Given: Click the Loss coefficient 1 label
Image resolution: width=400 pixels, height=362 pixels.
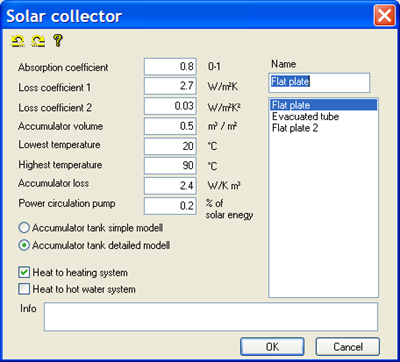Looking at the screenshot, I should [x=55, y=88].
